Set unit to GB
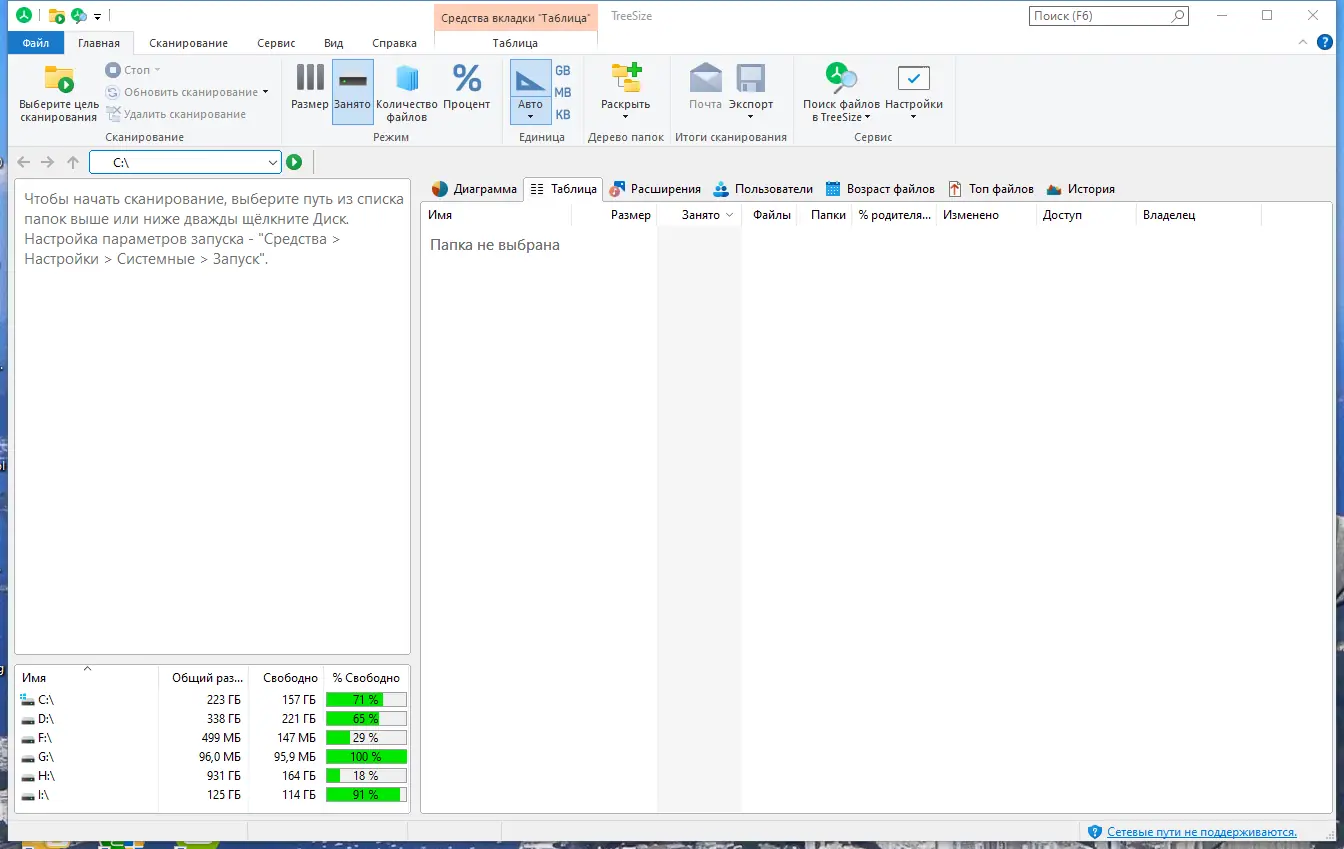The width and height of the screenshot is (1344, 849). (563, 70)
